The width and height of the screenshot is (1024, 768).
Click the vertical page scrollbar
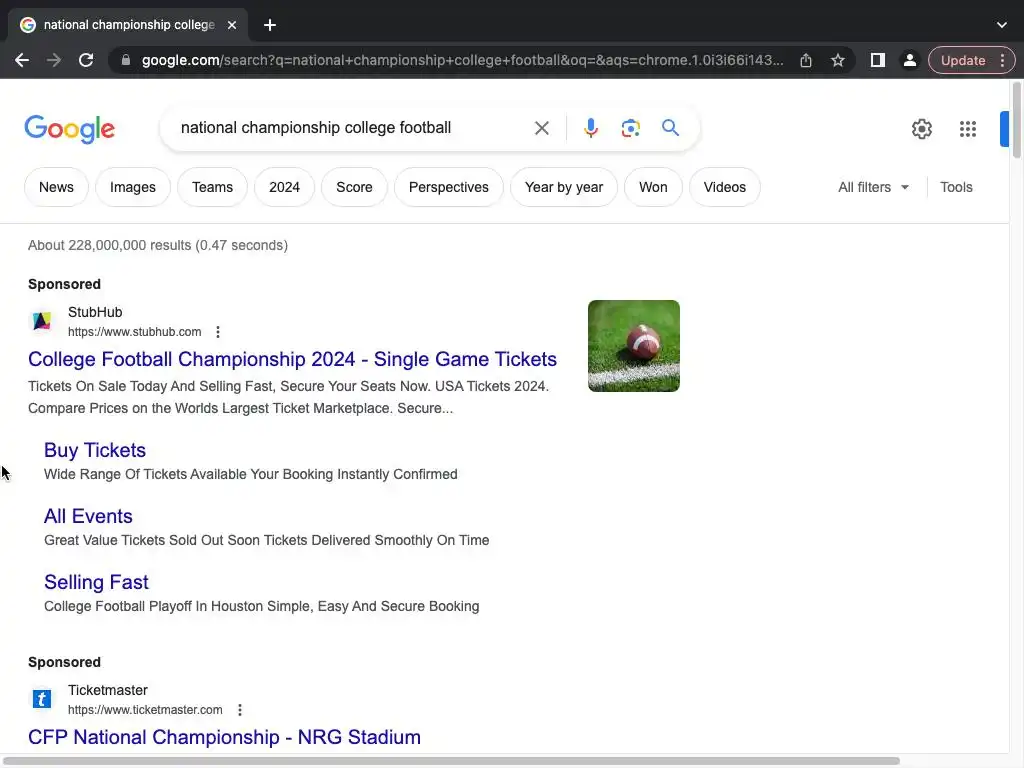pyautogui.click(x=1017, y=120)
